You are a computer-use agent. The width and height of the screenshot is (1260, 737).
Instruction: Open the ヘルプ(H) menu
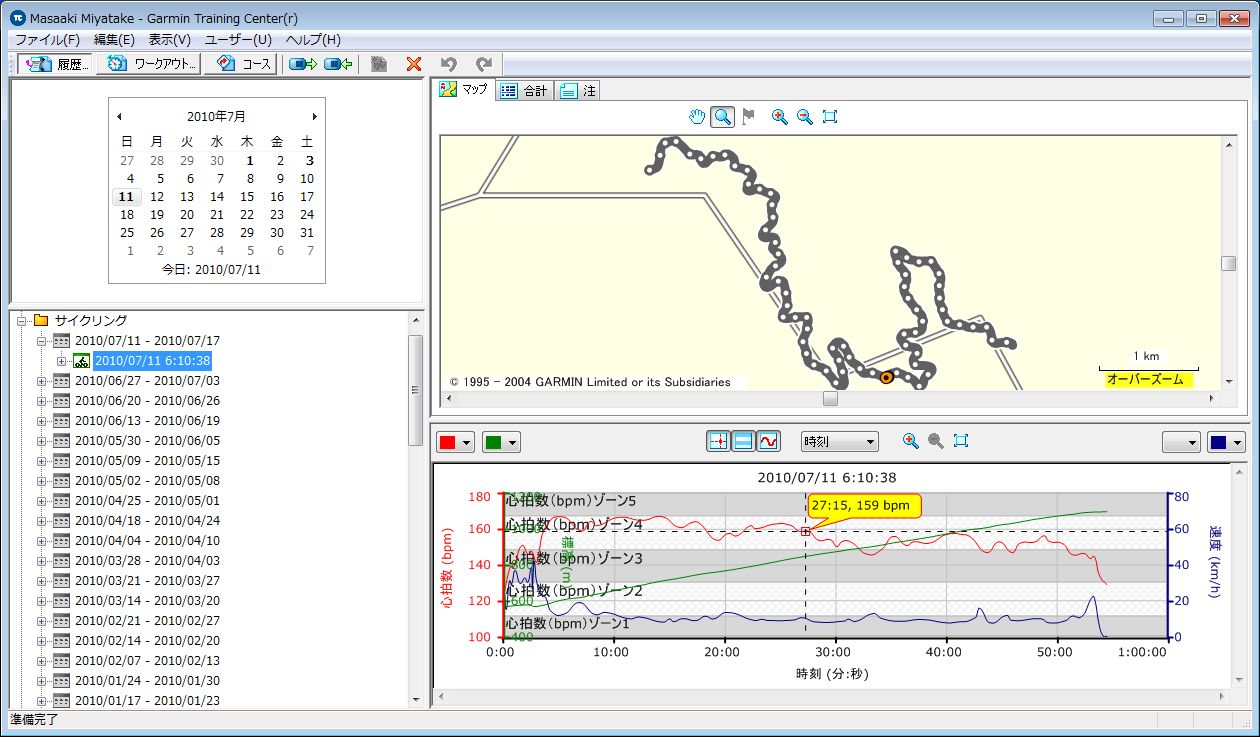[x=313, y=40]
